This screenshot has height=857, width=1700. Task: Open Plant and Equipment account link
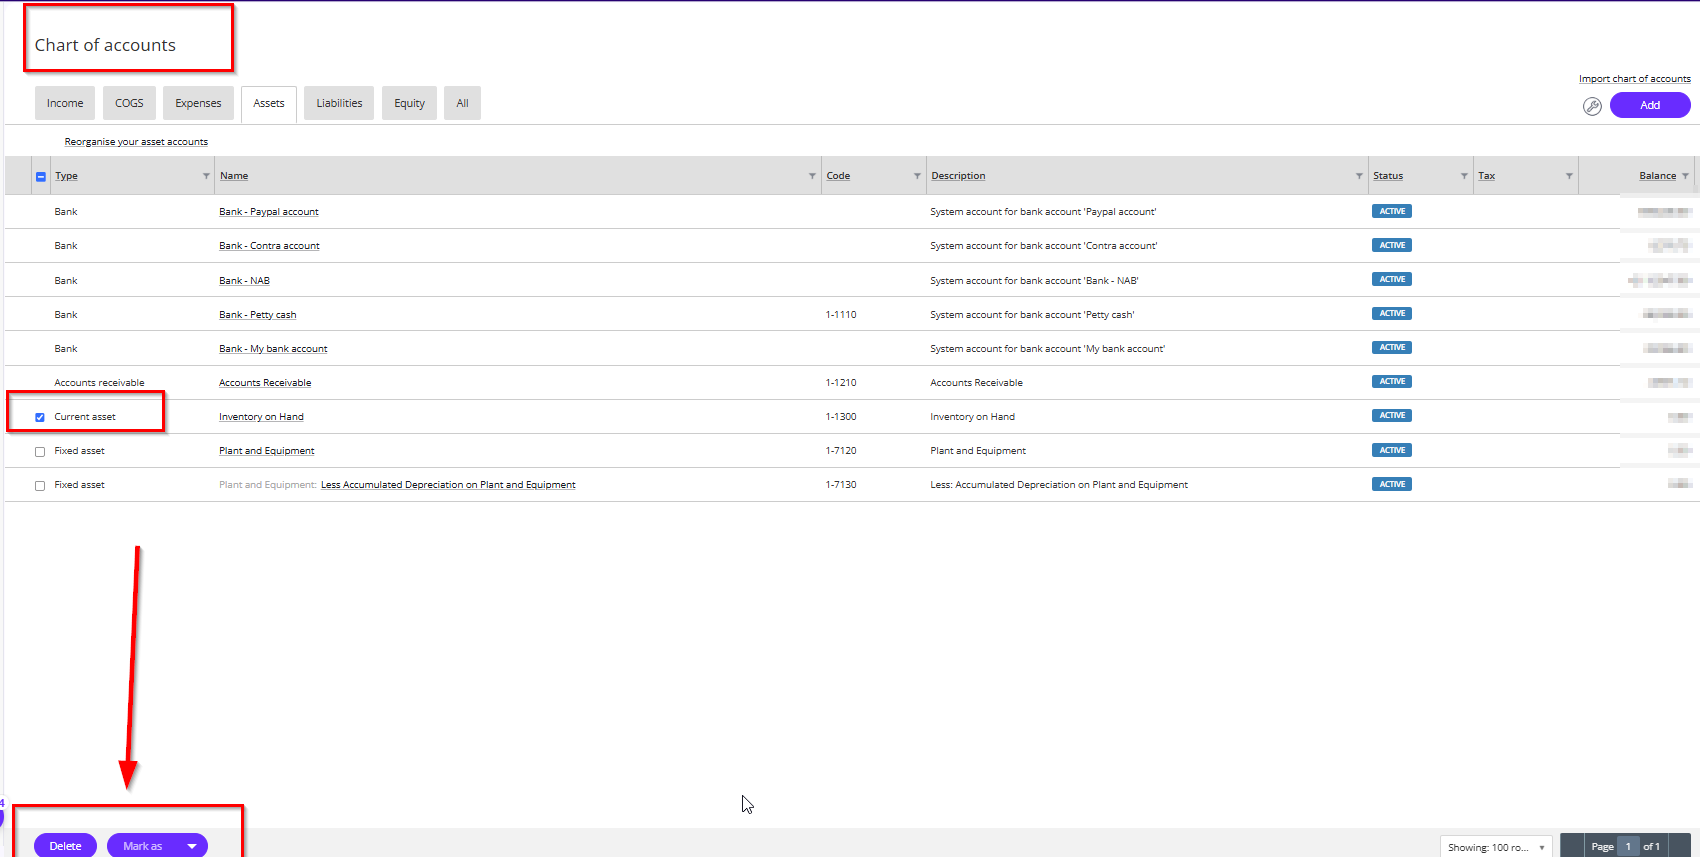[267, 451]
